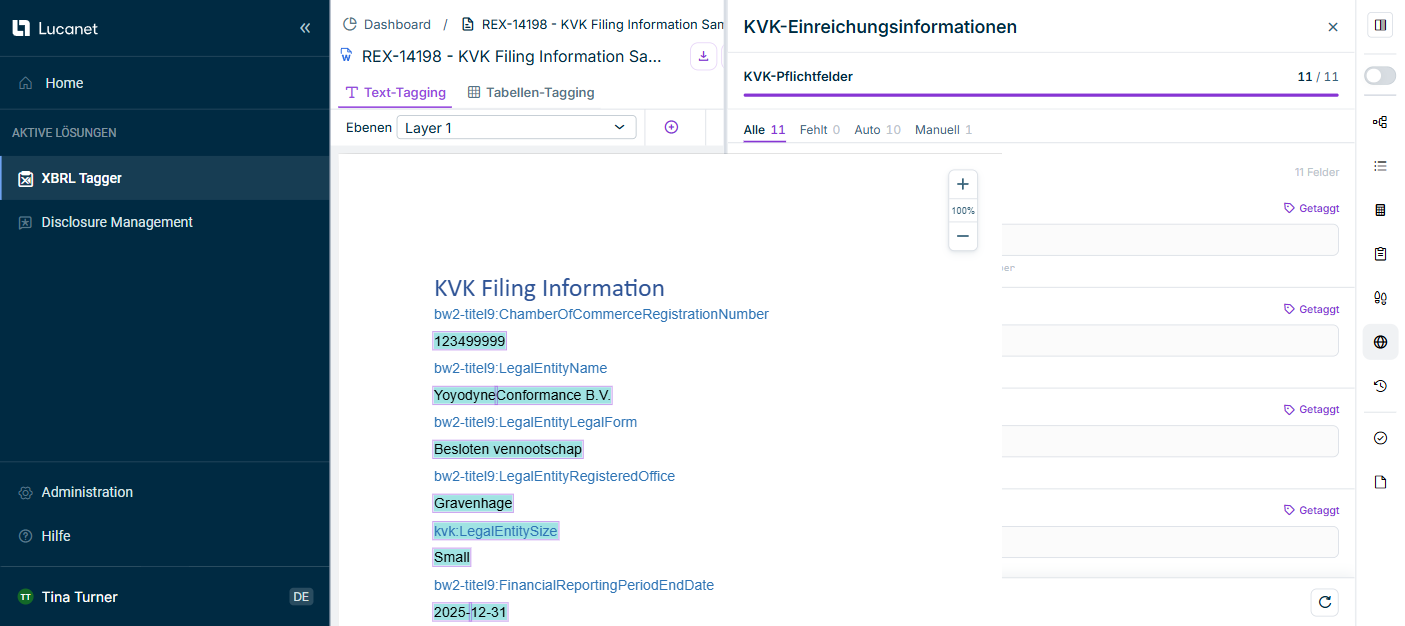Close the KVK-Einreichungsinformationen panel
The image size is (1405, 626).
pos(1332,27)
